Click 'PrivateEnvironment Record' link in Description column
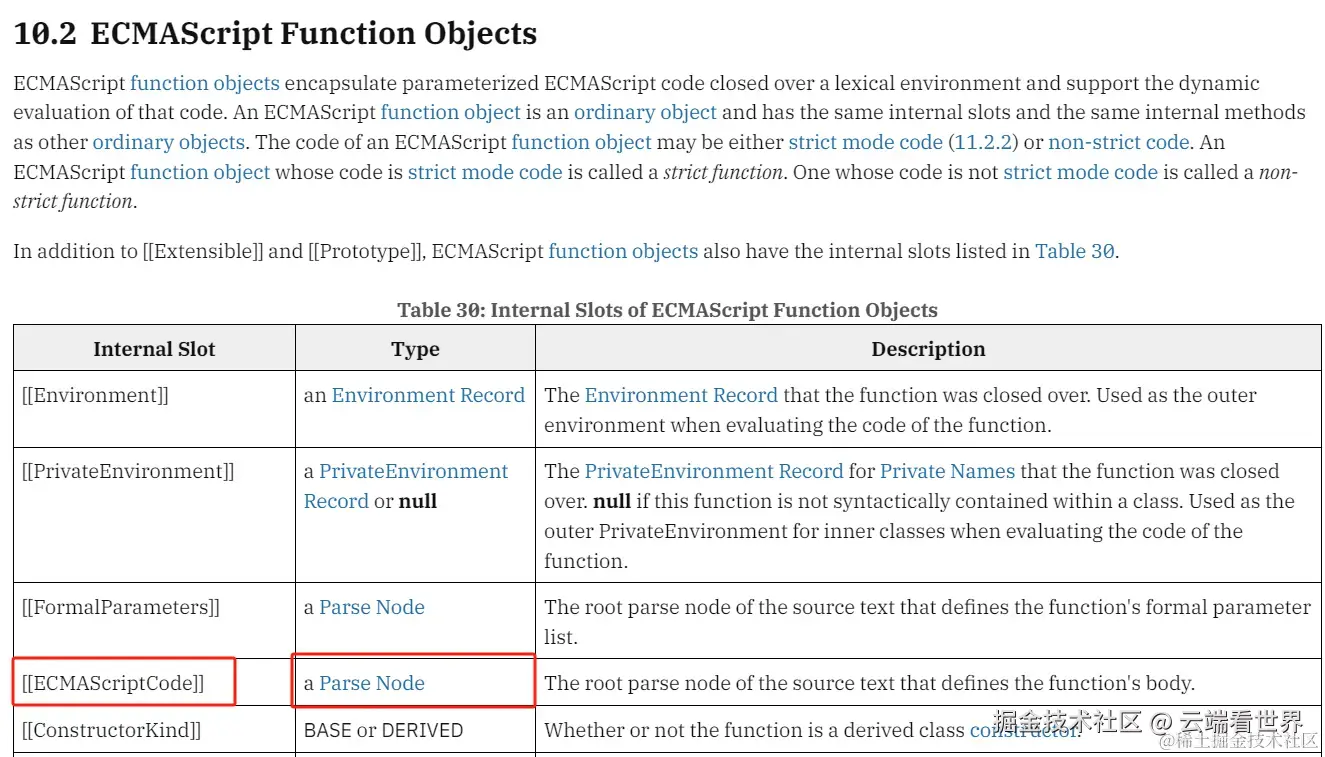The height and width of the screenshot is (757, 1325). pyautogui.click(x=714, y=471)
